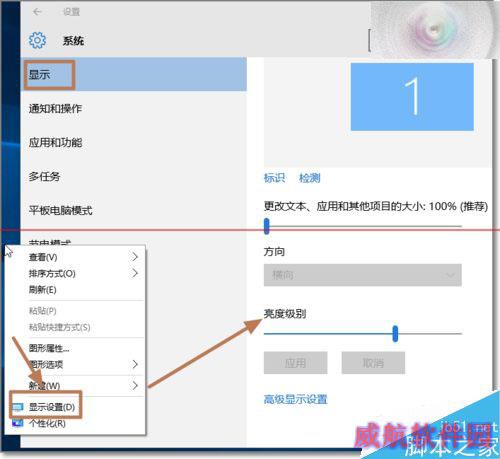The width and height of the screenshot is (500, 459).
Task: Open the 方向 orientation dropdown
Action: (363, 275)
